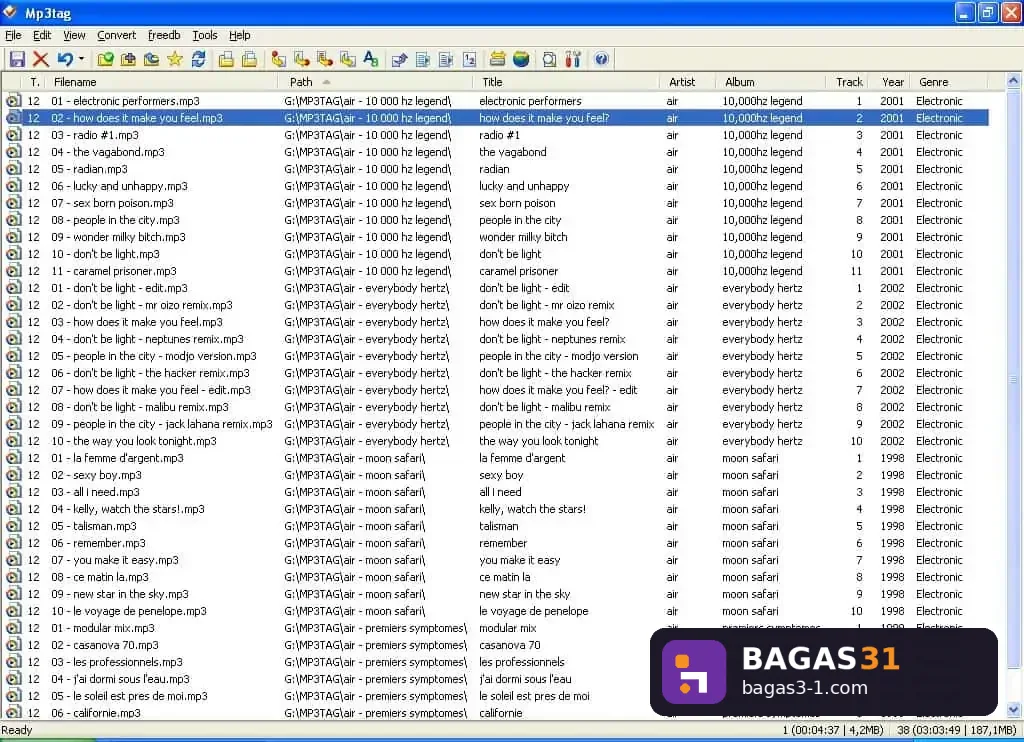Click status bar text '38 (03:03:49 | 187,1MB)'
Screen dimensions: 1024x742
point(956,730)
